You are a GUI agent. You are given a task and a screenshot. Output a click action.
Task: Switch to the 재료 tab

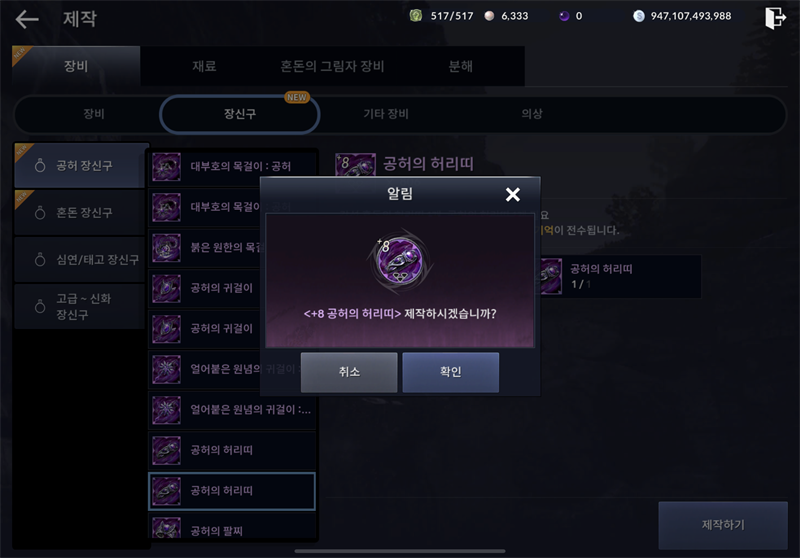point(204,66)
